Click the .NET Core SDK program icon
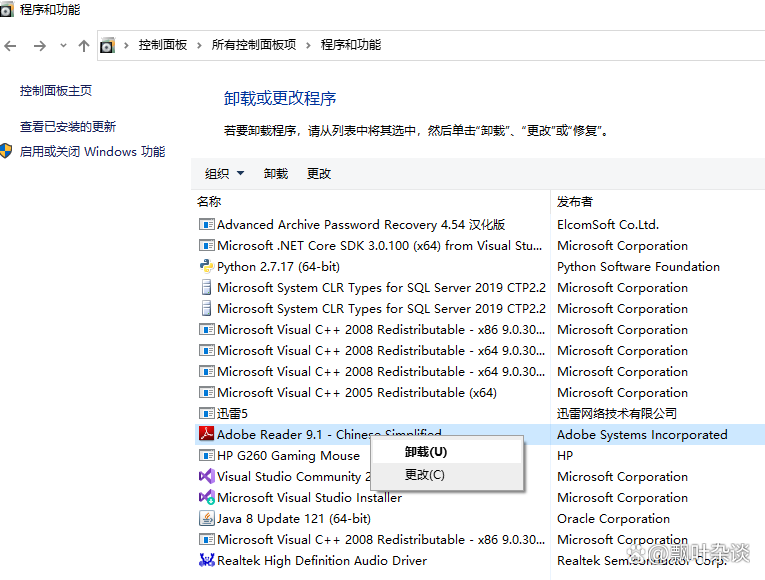This screenshot has width=765, height=580. (x=207, y=245)
